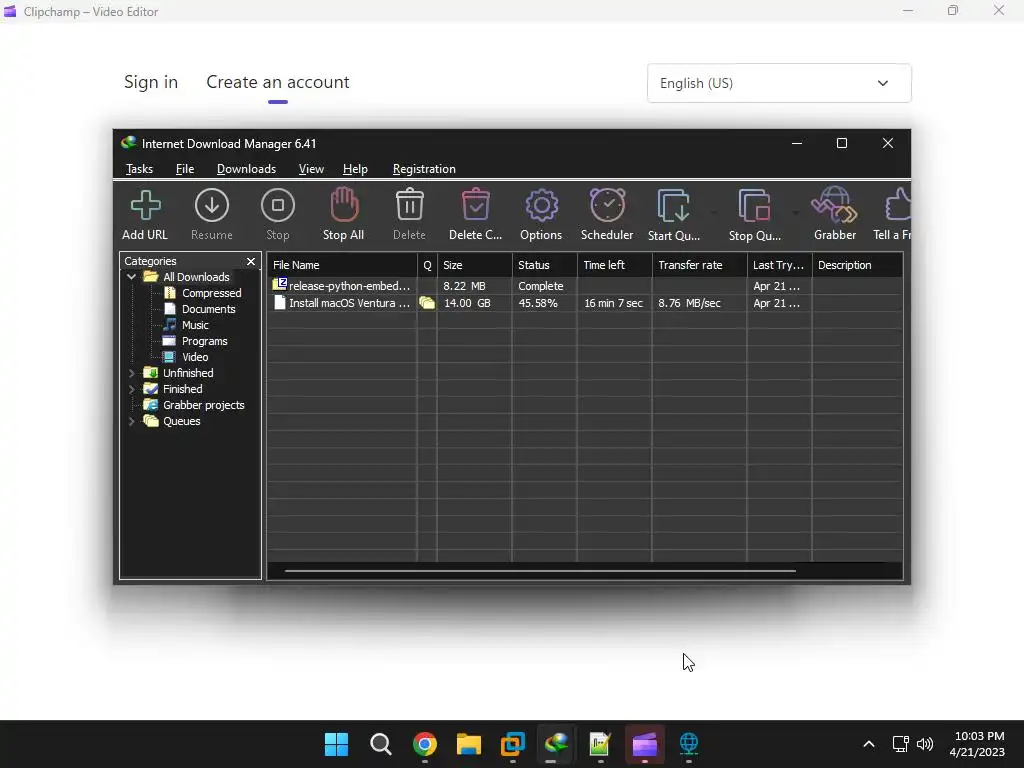The height and width of the screenshot is (768, 1024).
Task: Open Google Chrome from taskbar
Action: click(424, 744)
